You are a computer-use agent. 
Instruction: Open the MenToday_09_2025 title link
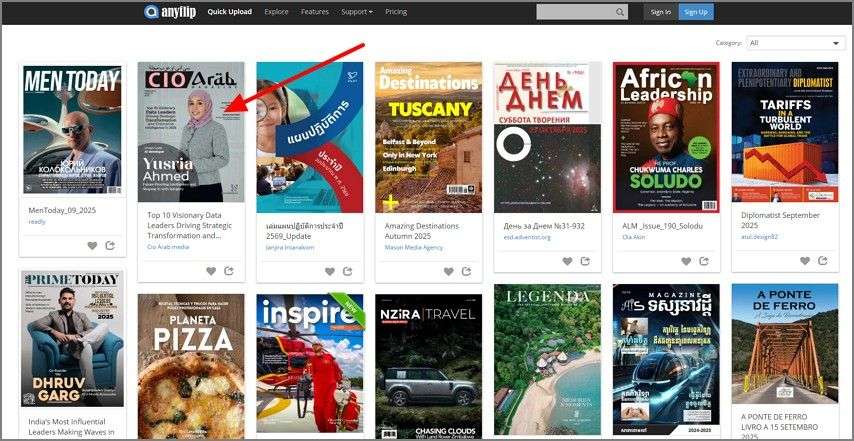point(62,210)
